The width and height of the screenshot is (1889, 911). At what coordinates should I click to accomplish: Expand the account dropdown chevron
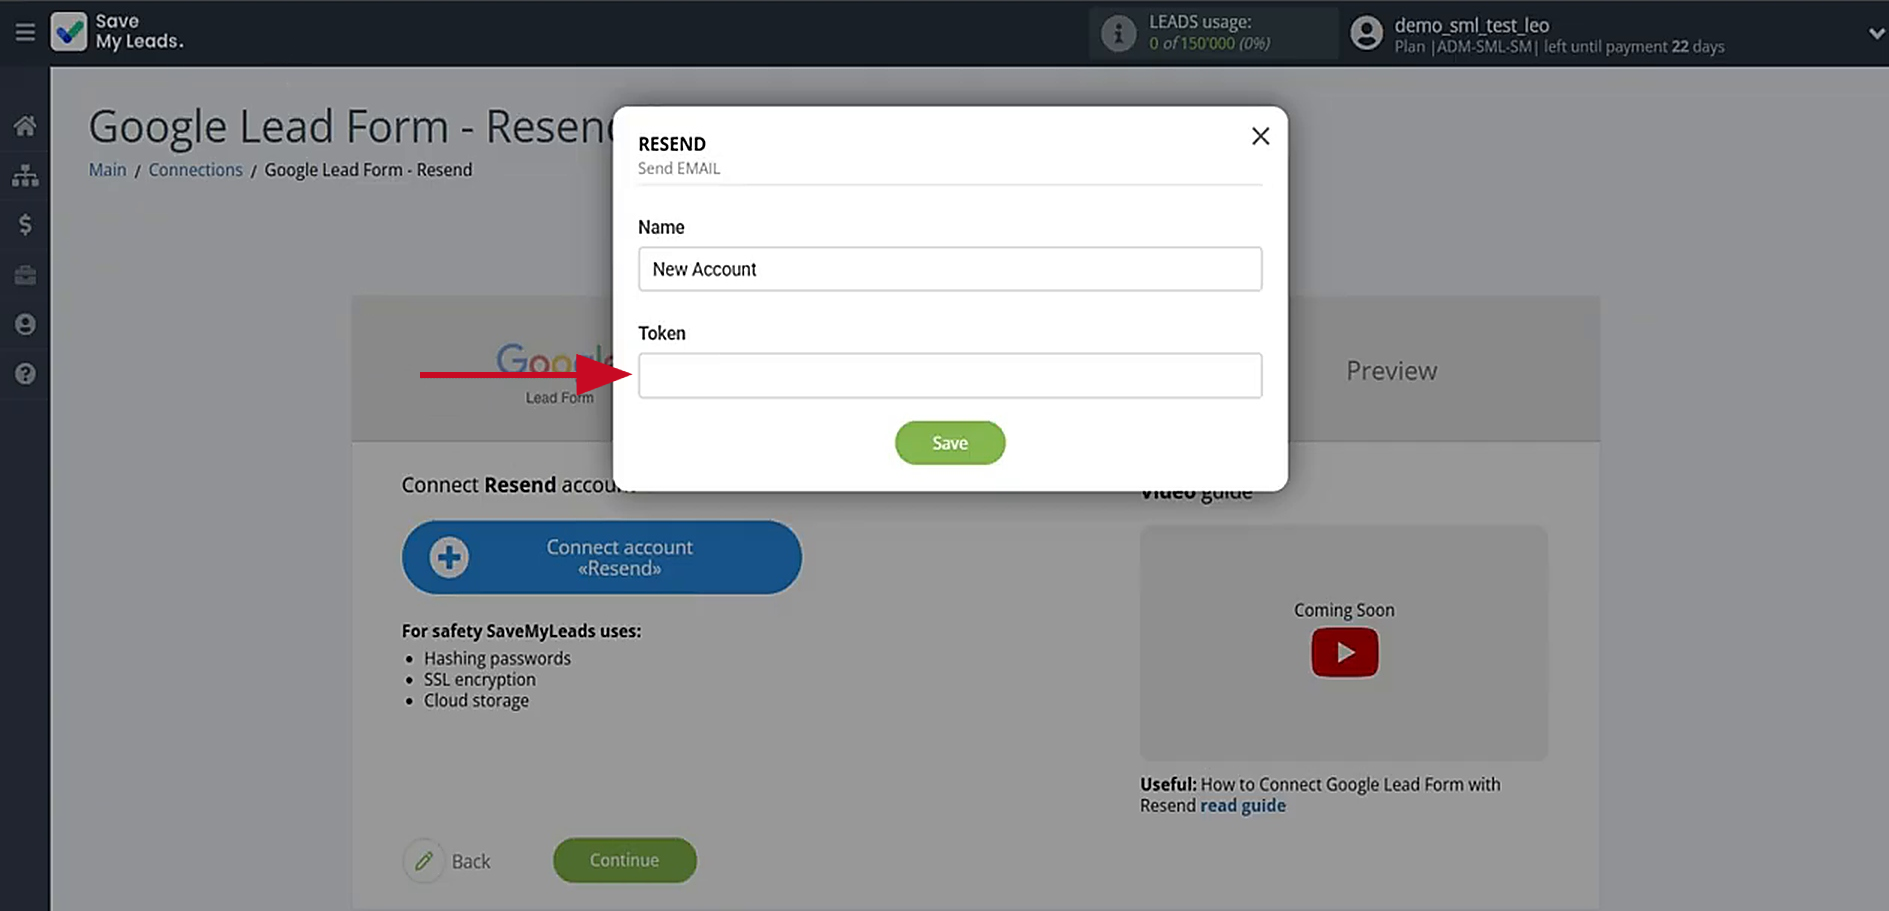(x=1875, y=33)
